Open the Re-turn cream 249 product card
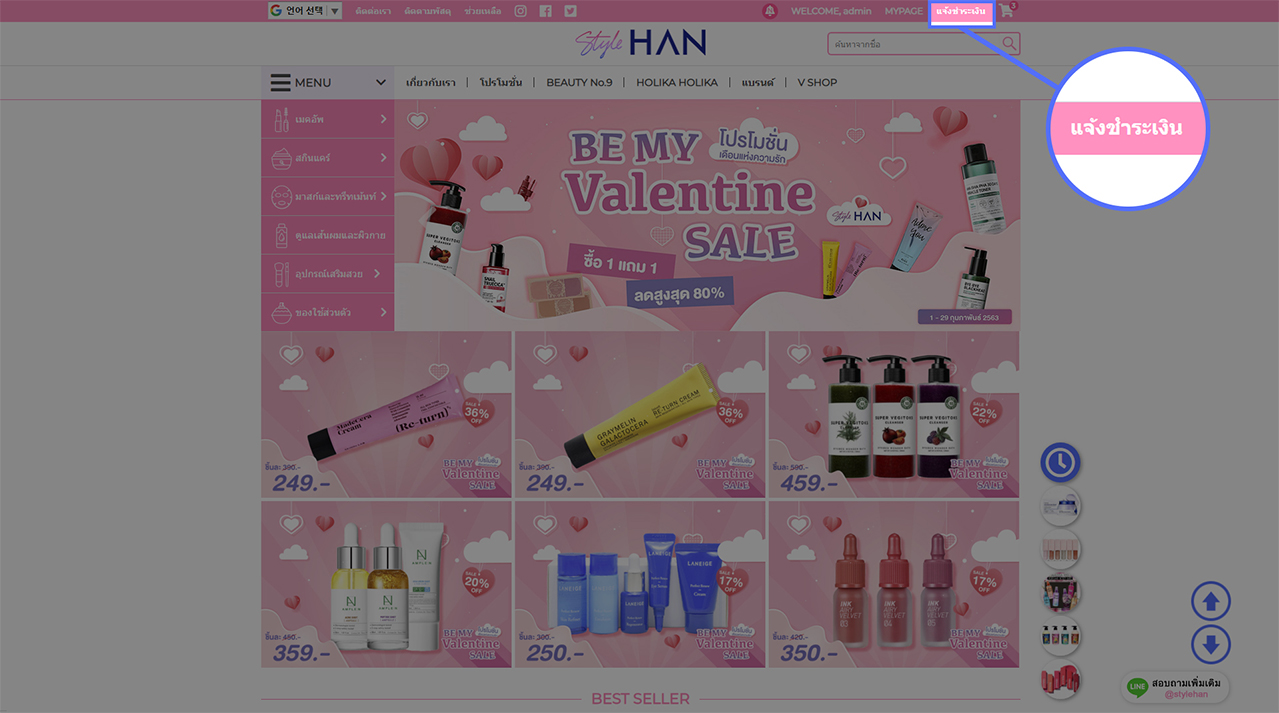 pos(386,415)
